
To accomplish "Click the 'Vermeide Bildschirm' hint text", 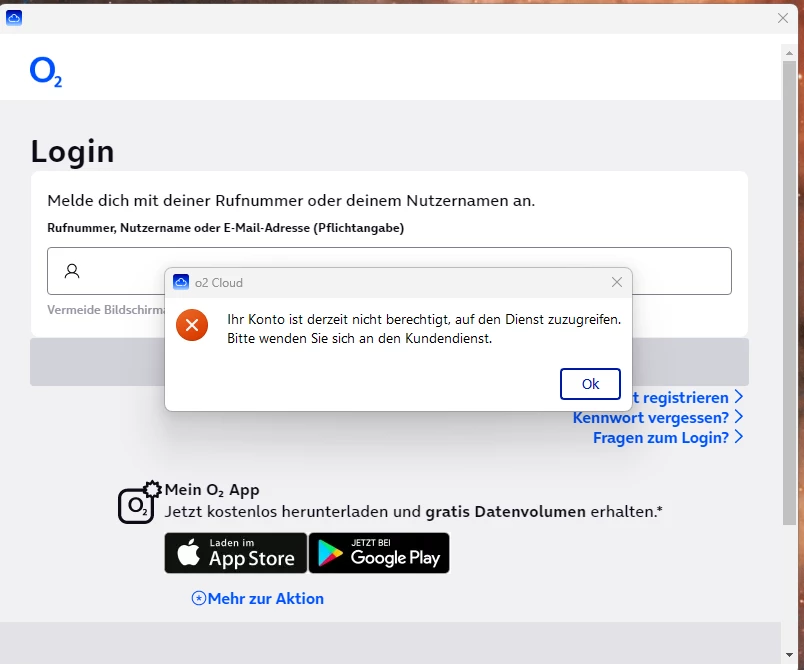I will (x=106, y=310).
